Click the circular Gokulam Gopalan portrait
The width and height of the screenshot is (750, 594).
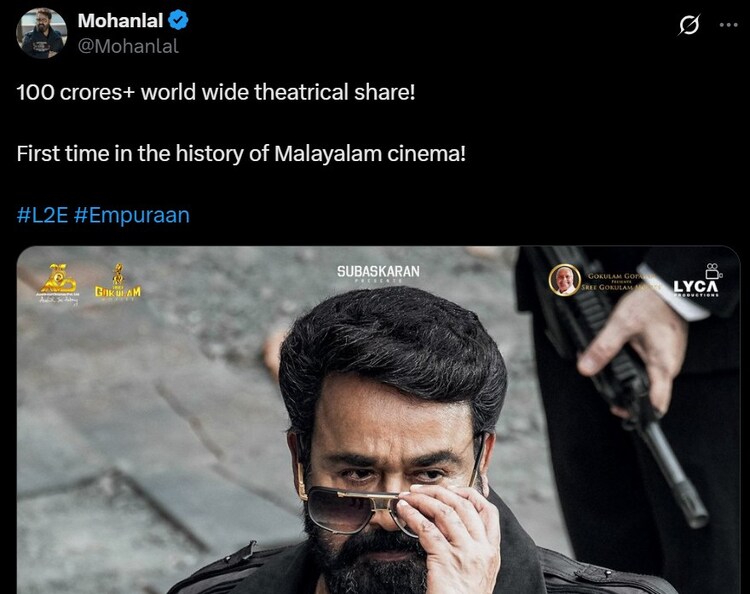tap(564, 279)
